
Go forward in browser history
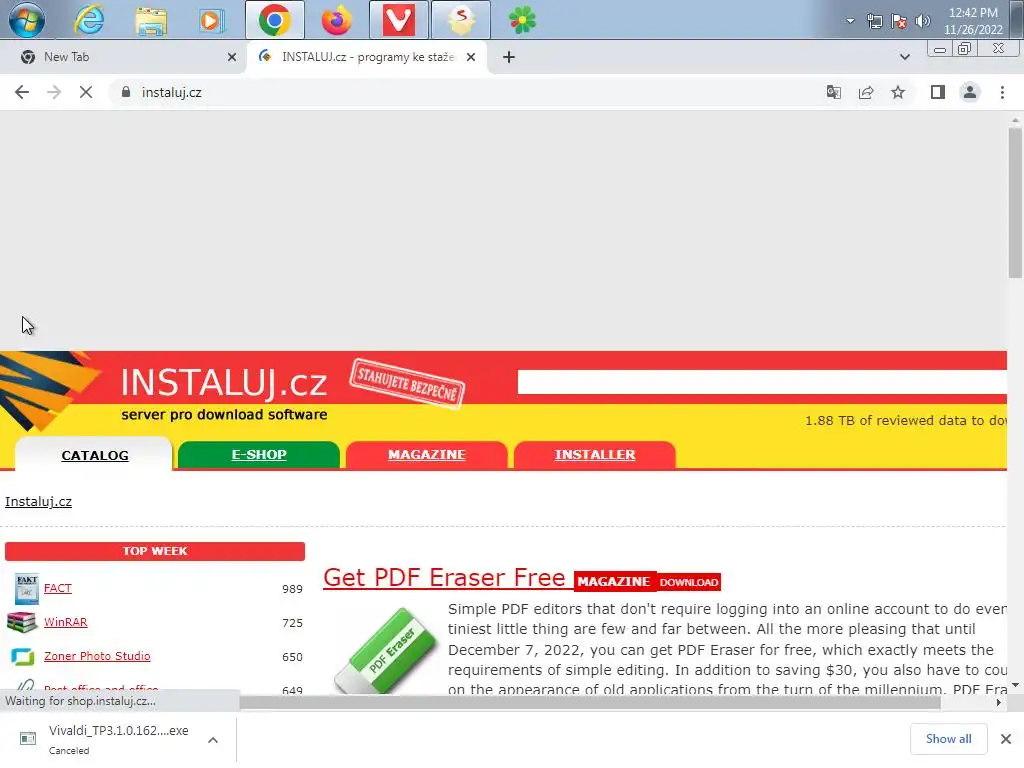pos(54,92)
